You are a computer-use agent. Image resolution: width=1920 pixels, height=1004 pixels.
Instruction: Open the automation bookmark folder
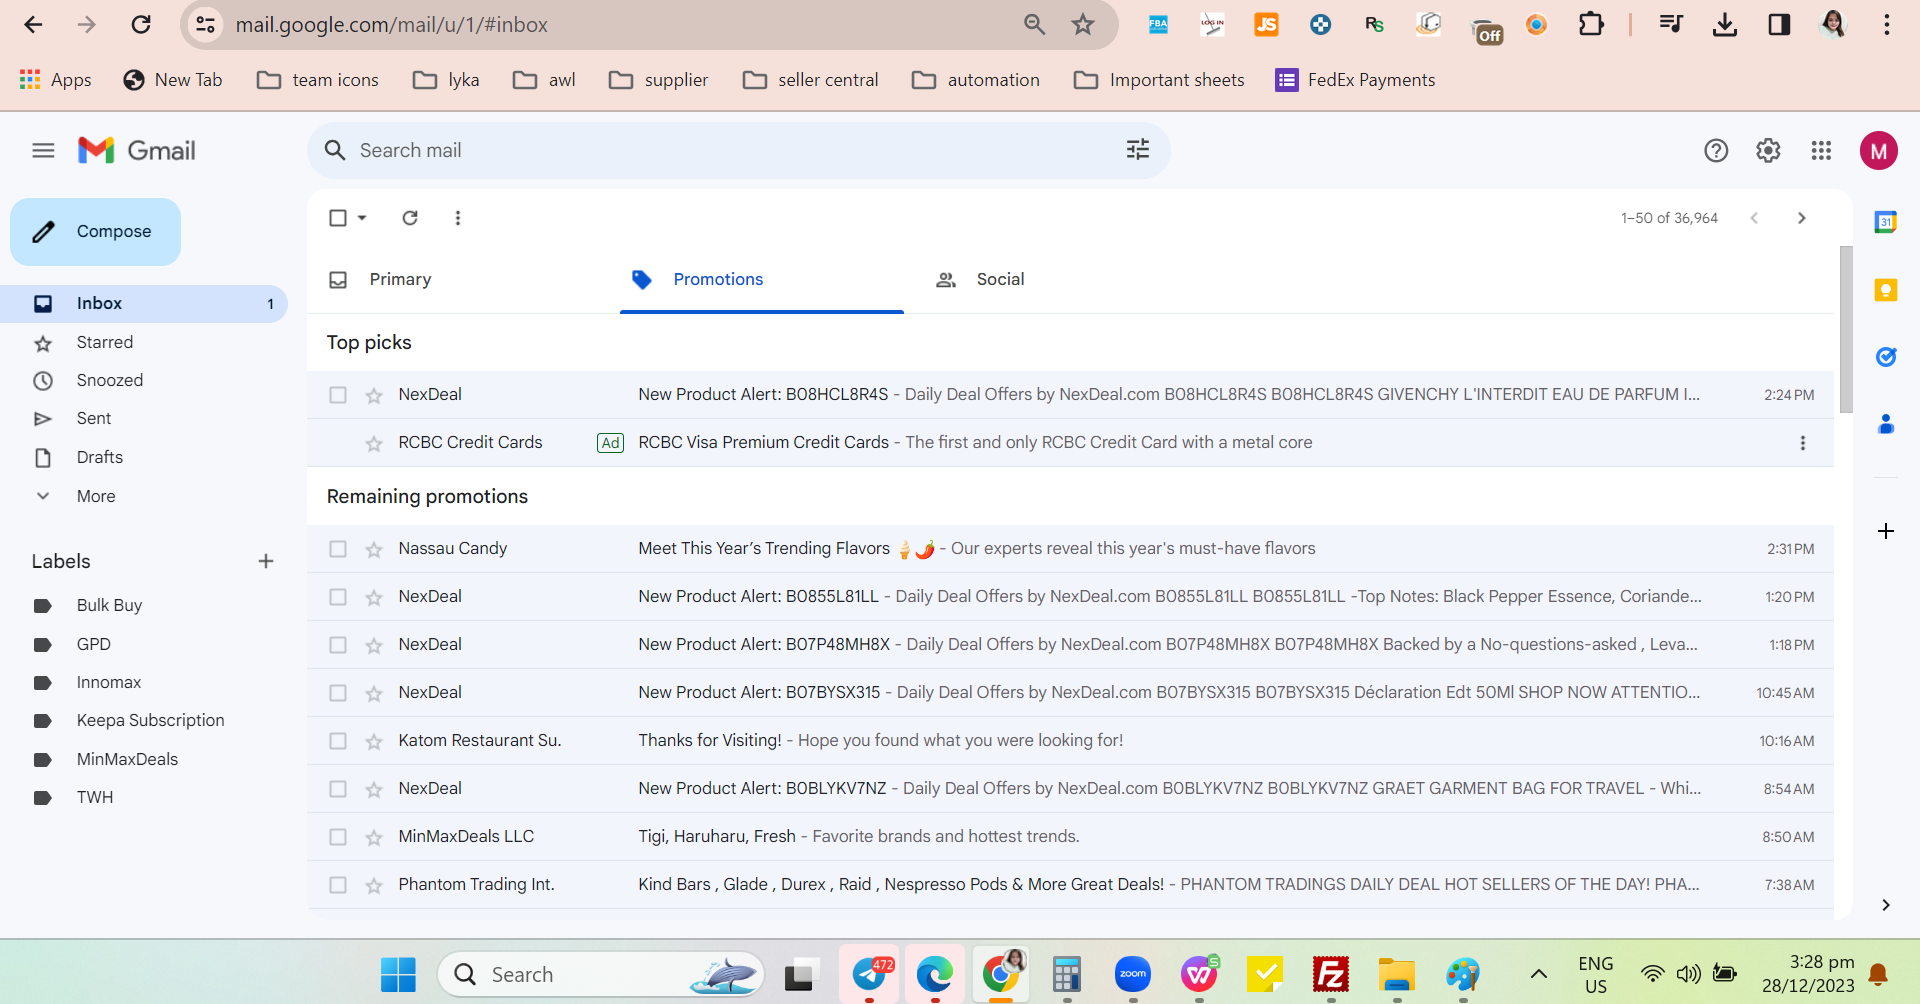point(976,80)
